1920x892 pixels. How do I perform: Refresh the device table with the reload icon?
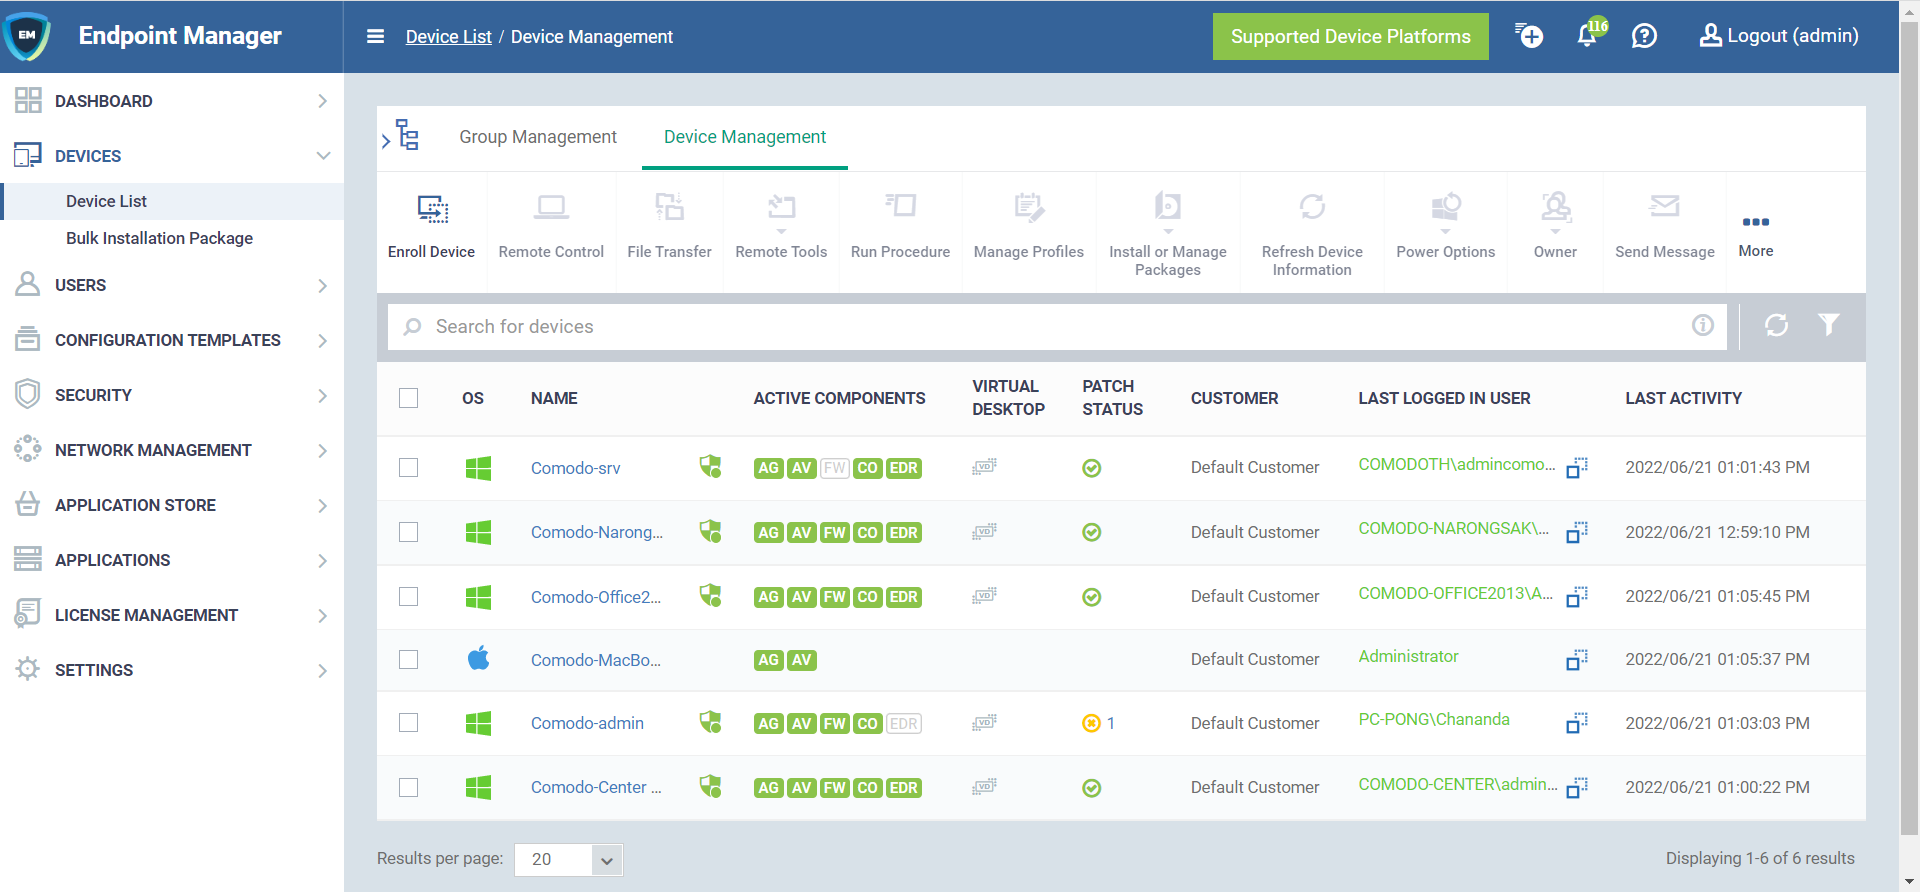coord(1776,325)
